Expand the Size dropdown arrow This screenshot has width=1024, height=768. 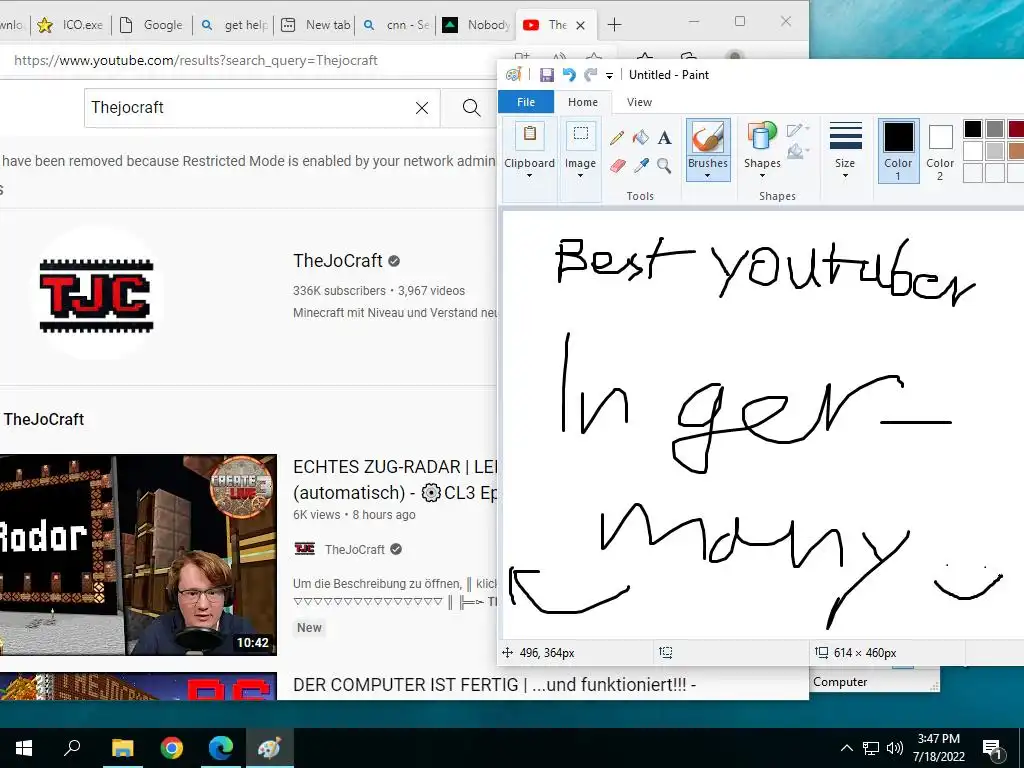pyautogui.click(x=845, y=176)
